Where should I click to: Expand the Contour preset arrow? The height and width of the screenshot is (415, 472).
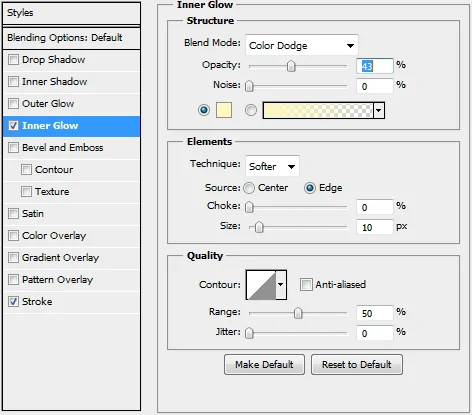coord(281,285)
